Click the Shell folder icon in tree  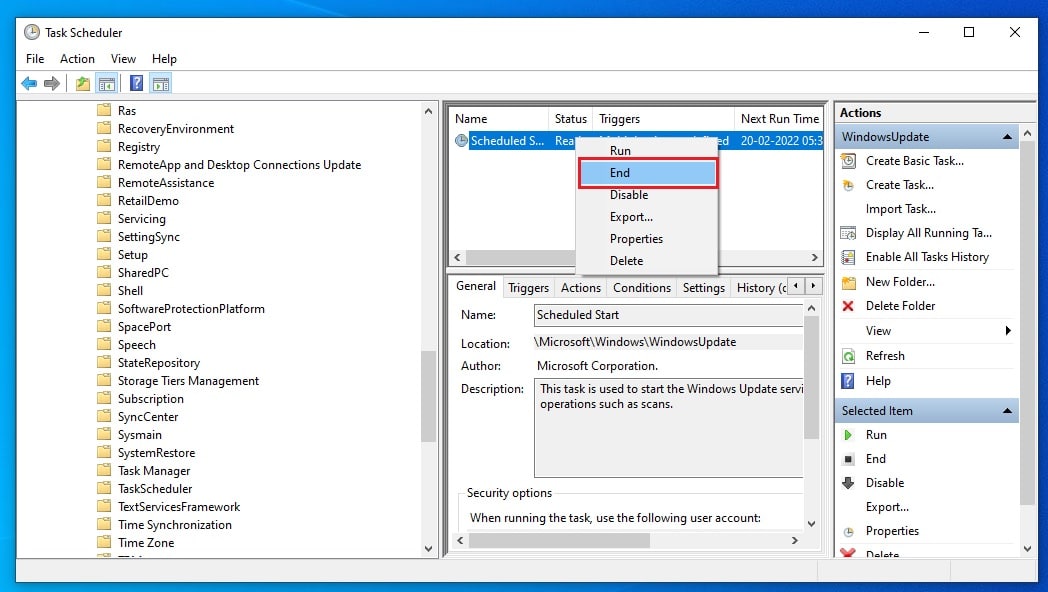104,290
